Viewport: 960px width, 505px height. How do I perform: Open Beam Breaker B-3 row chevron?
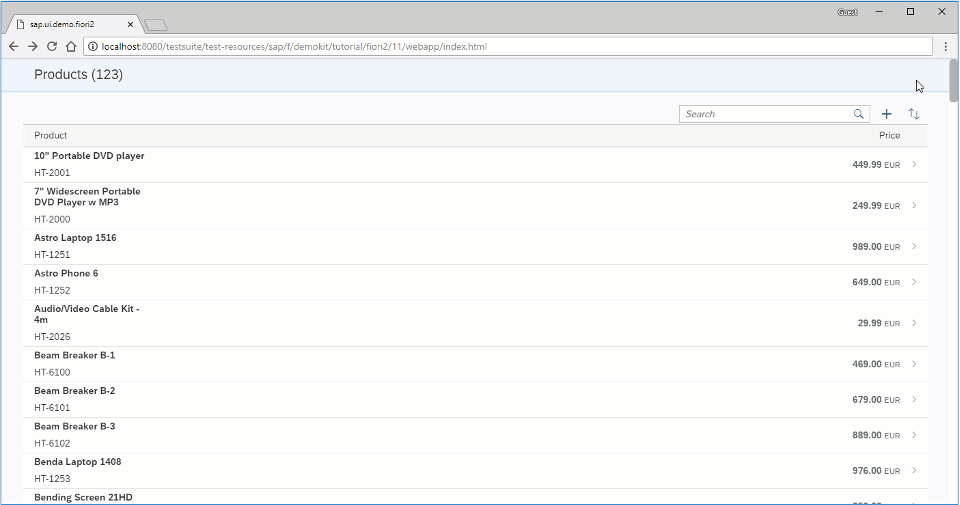[x=914, y=435]
